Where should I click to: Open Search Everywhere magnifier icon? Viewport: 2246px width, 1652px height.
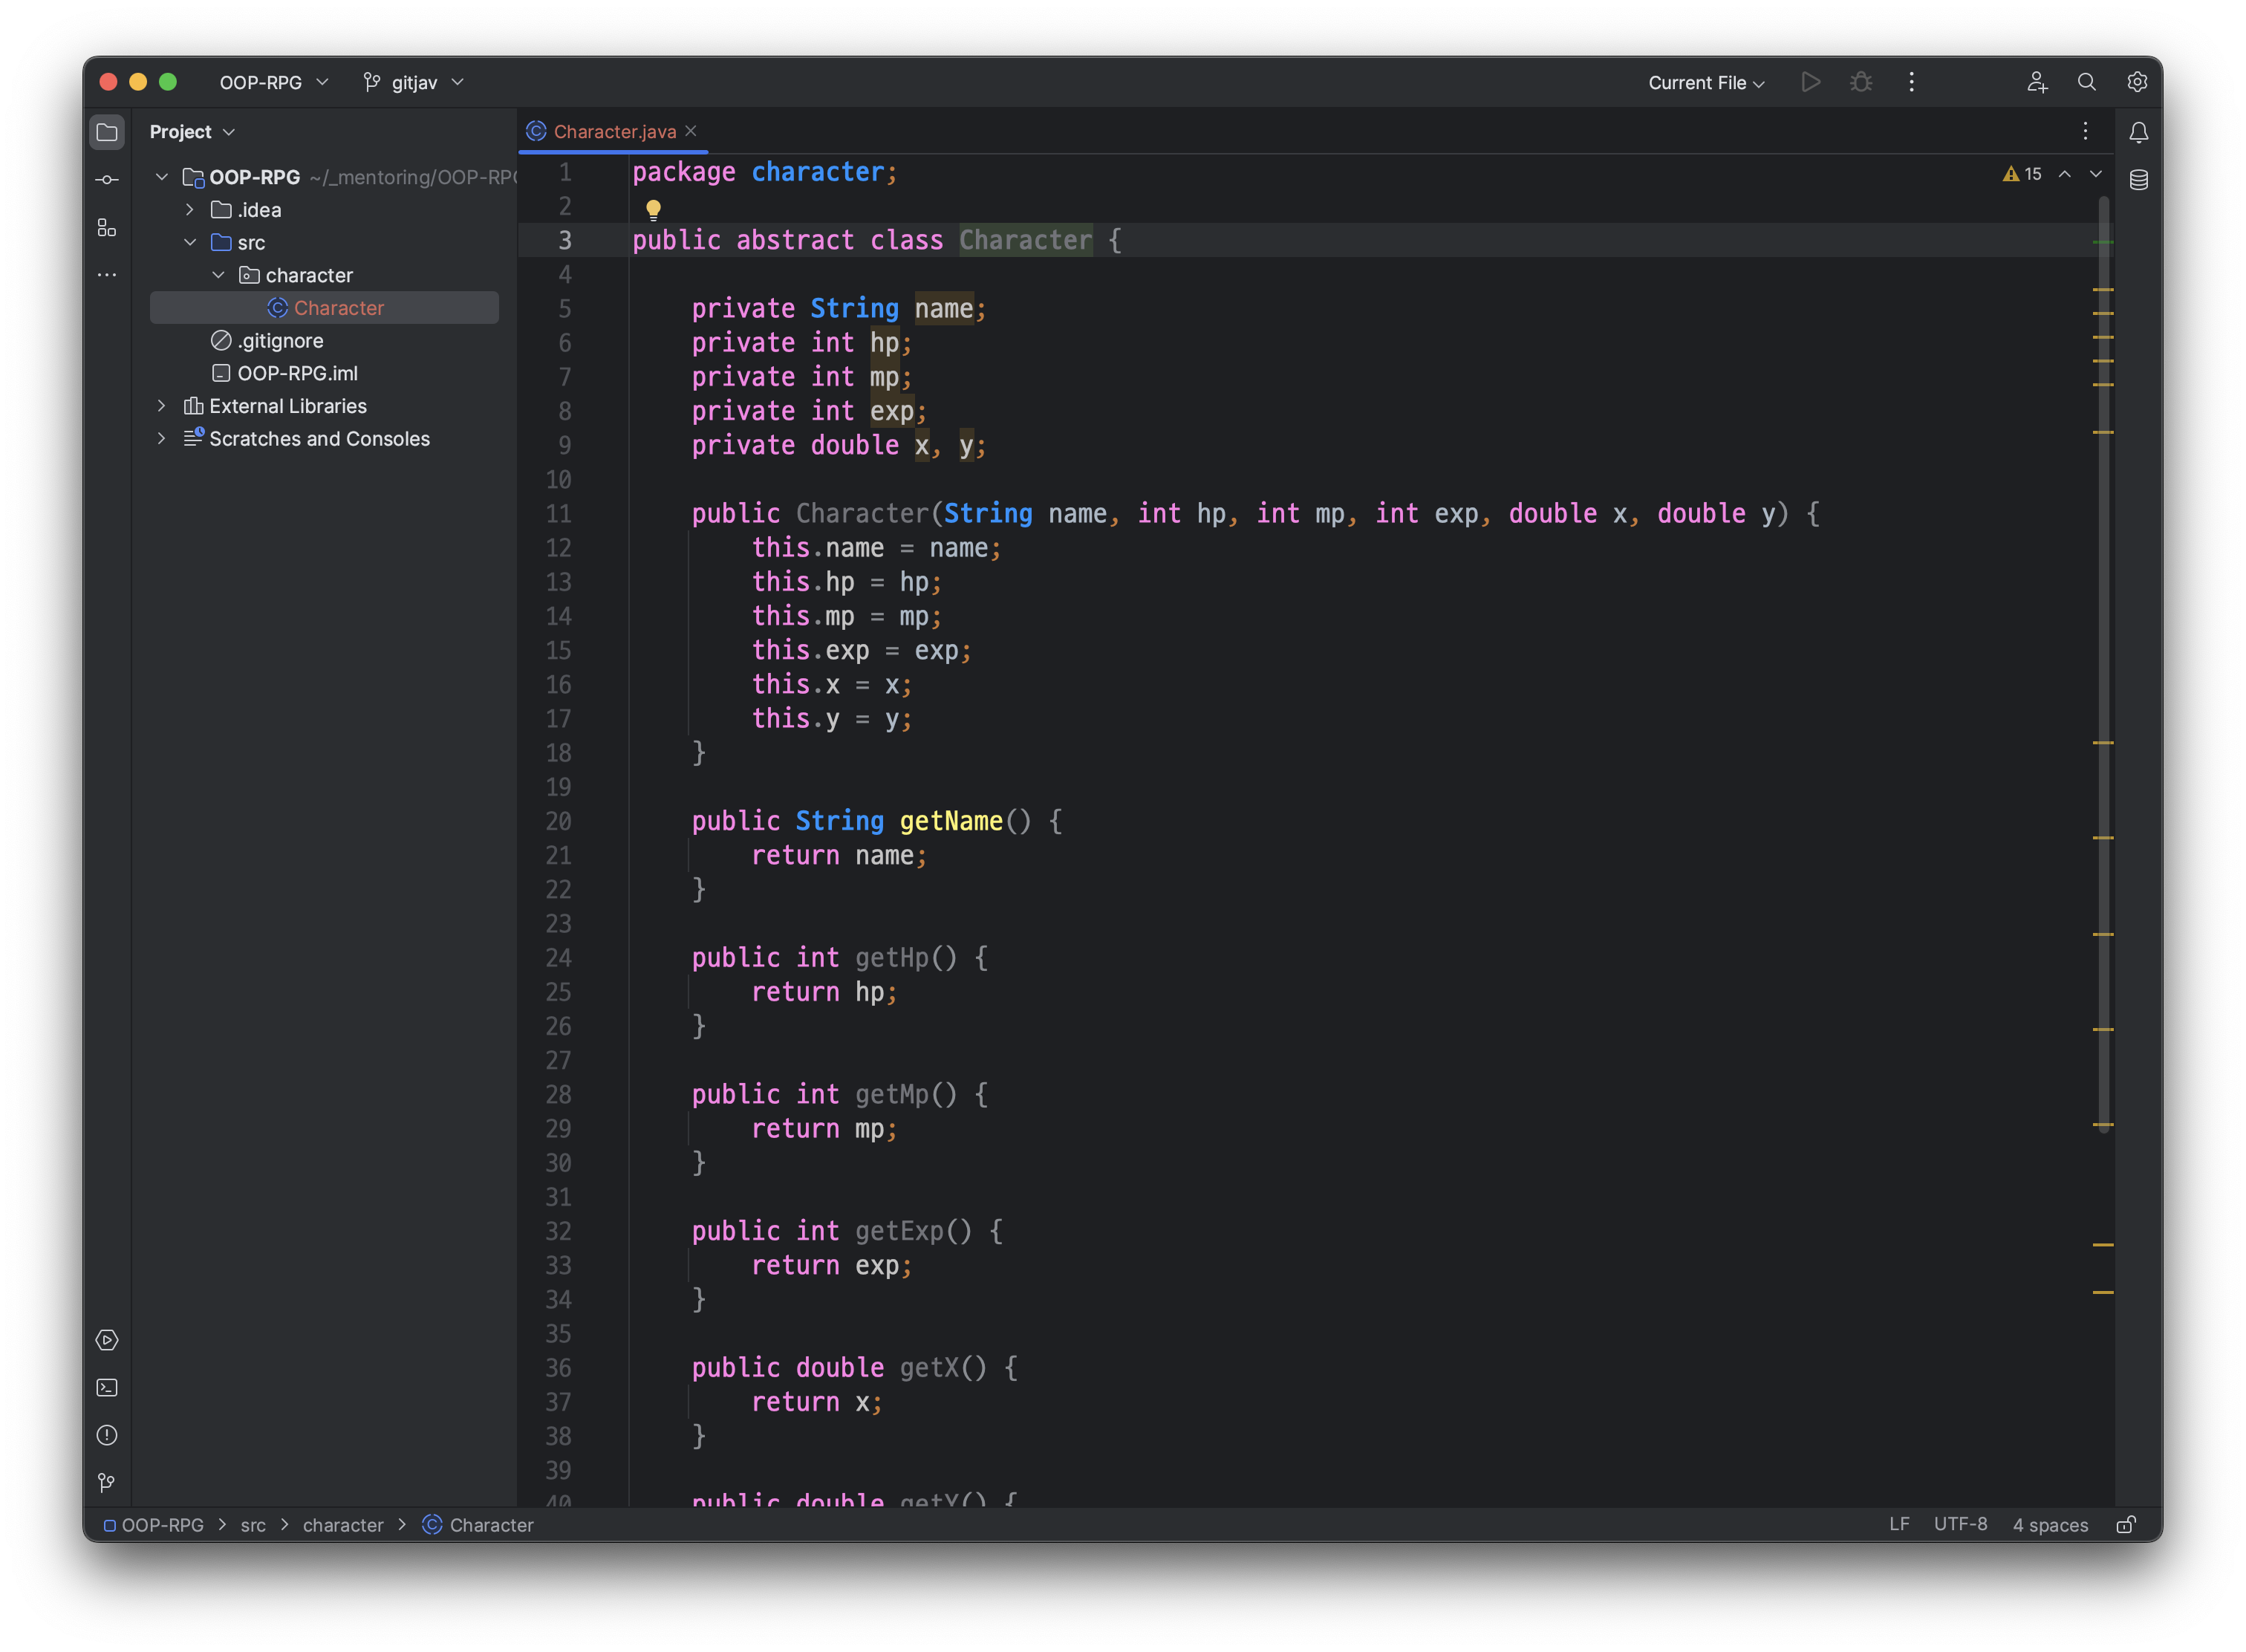(2086, 82)
